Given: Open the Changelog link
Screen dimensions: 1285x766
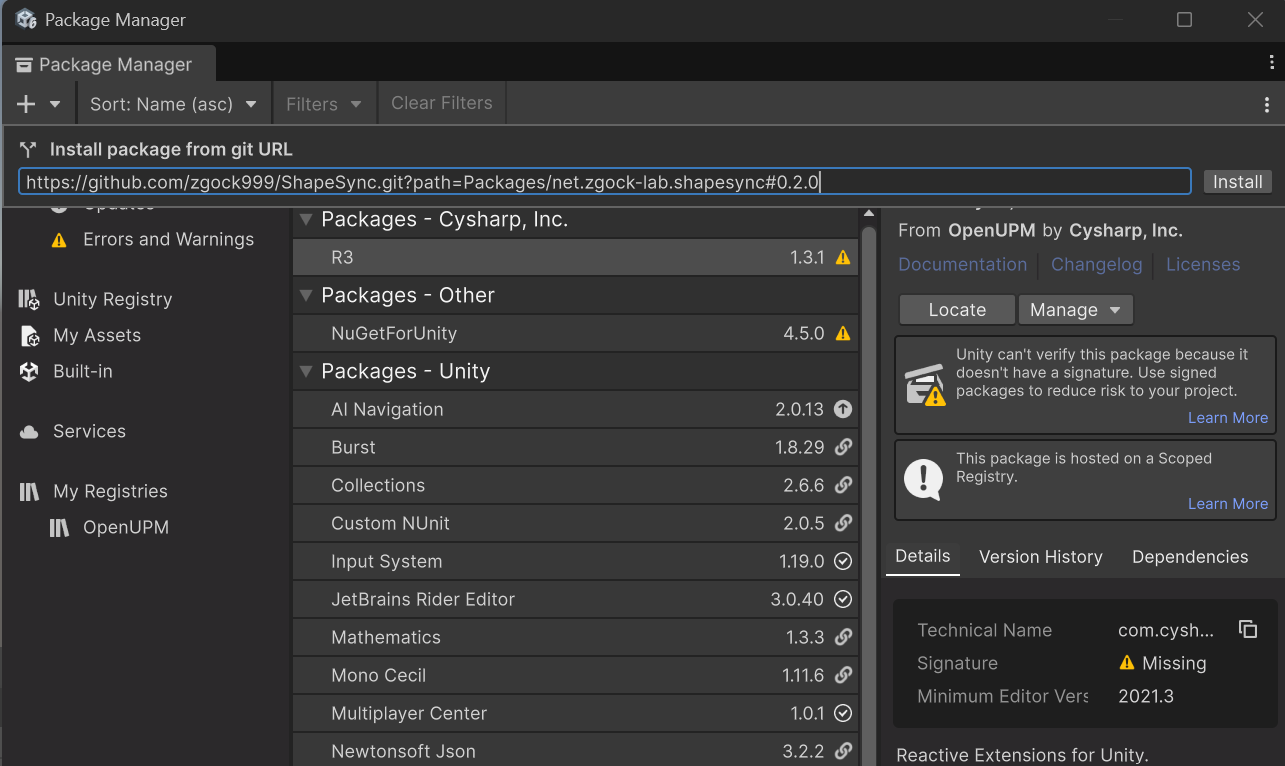Looking at the screenshot, I should [x=1096, y=264].
